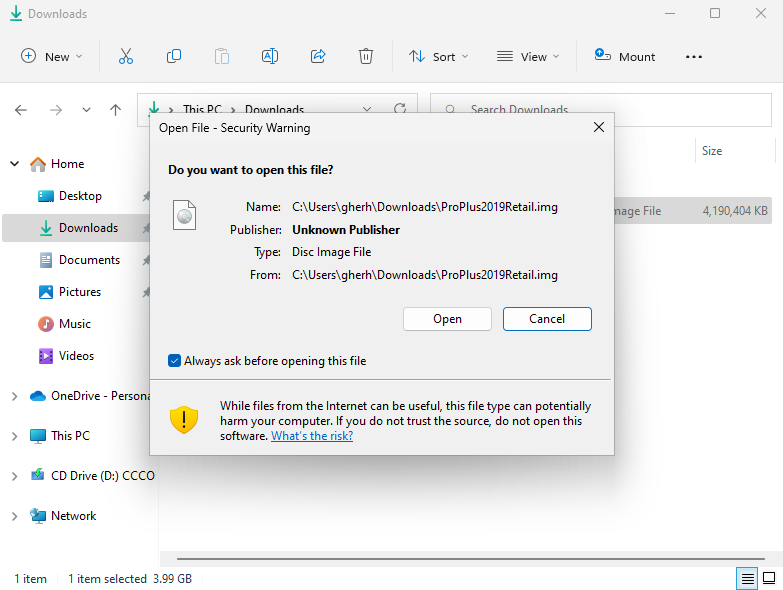Click the Delete trash icon
The height and width of the screenshot is (590, 783).
coord(366,57)
